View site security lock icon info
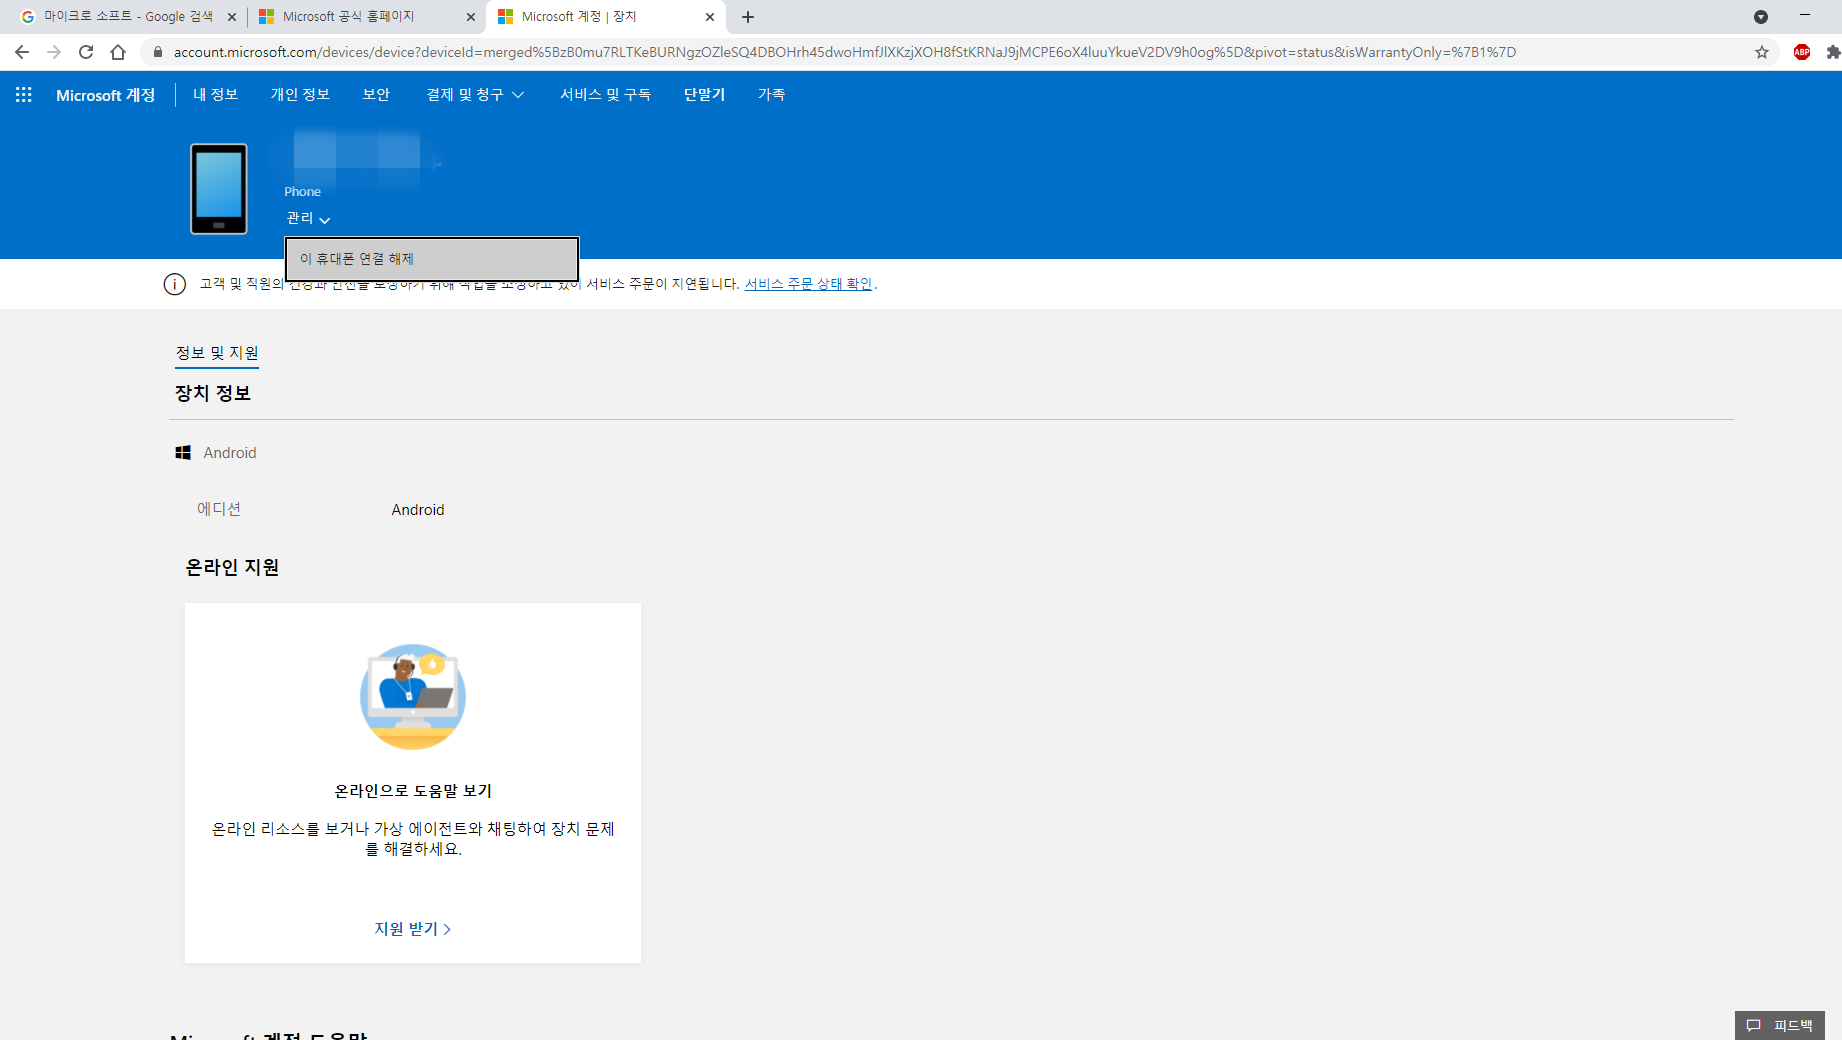 click(157, 52)
